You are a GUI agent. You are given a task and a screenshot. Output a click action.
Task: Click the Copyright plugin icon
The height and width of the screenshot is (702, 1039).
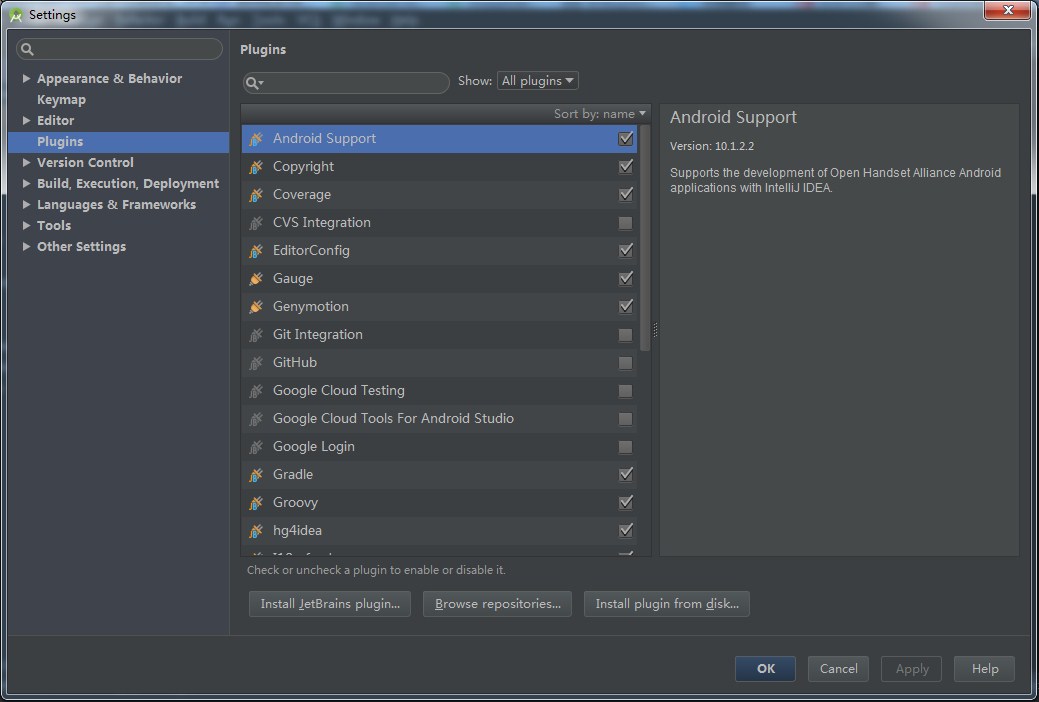pyautogui.click(x=256, y=167)
